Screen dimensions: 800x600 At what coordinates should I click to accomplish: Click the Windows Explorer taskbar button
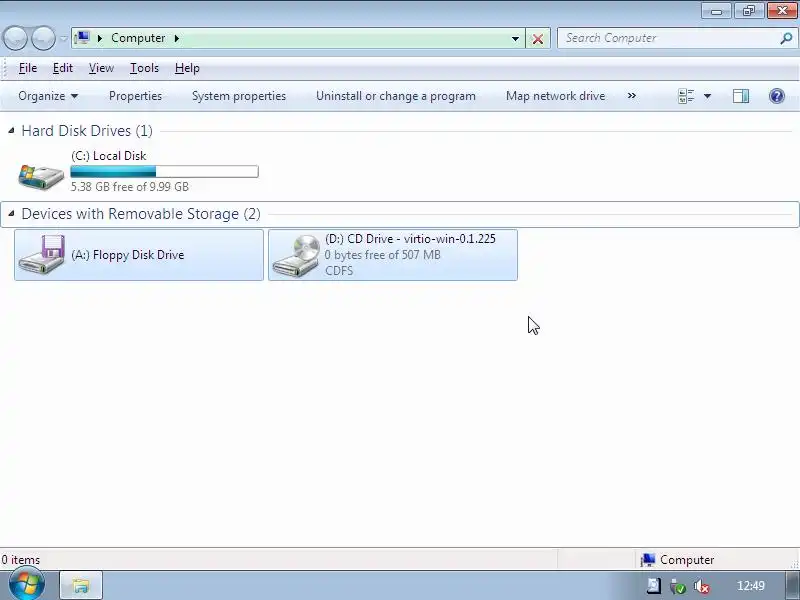click(81, 585)
